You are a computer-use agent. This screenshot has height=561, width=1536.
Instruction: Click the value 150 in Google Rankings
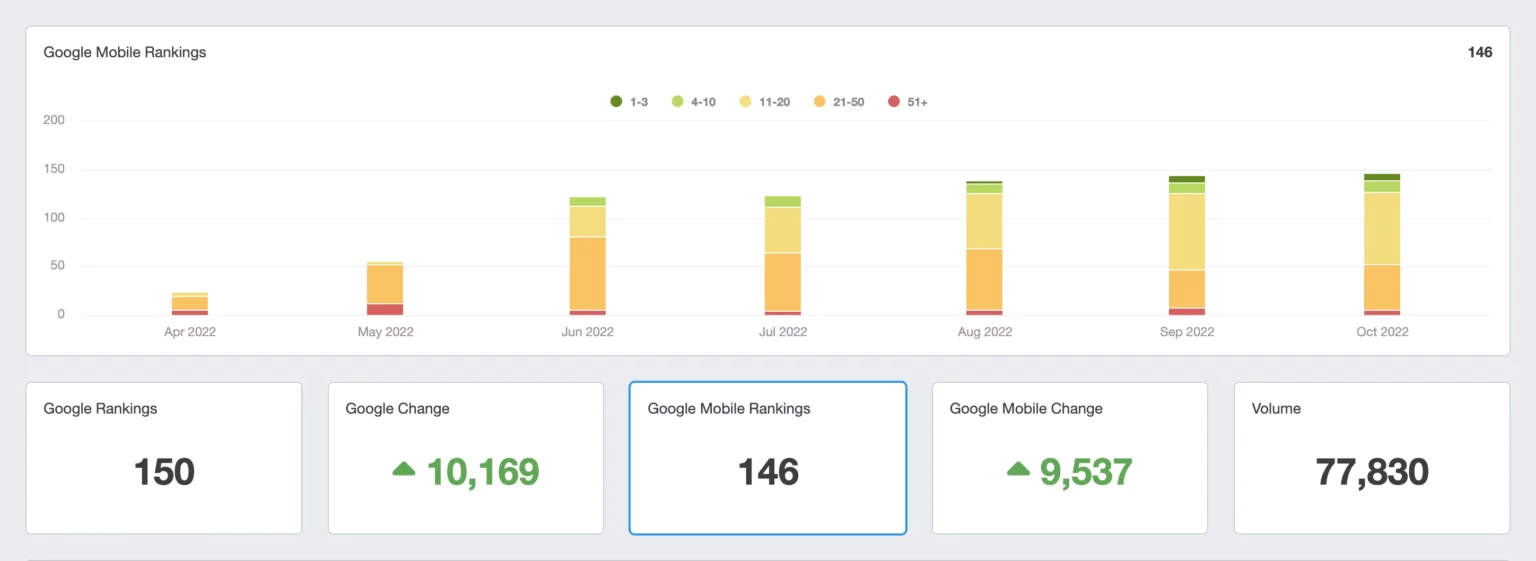164,472
